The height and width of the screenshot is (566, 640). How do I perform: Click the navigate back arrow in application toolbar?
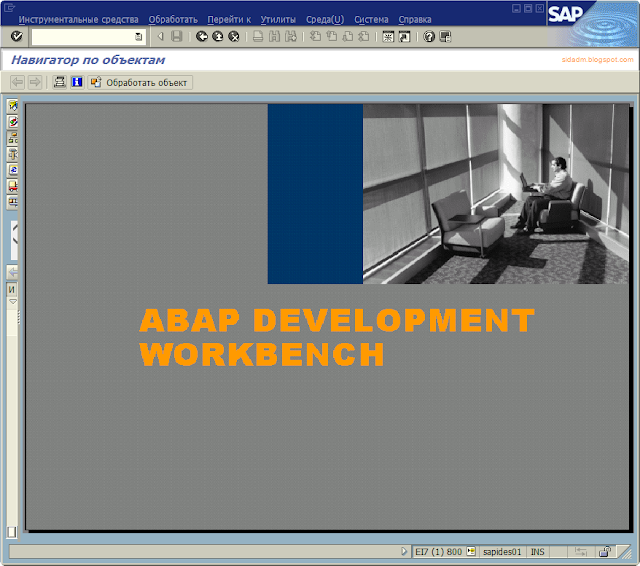(17, 82)
